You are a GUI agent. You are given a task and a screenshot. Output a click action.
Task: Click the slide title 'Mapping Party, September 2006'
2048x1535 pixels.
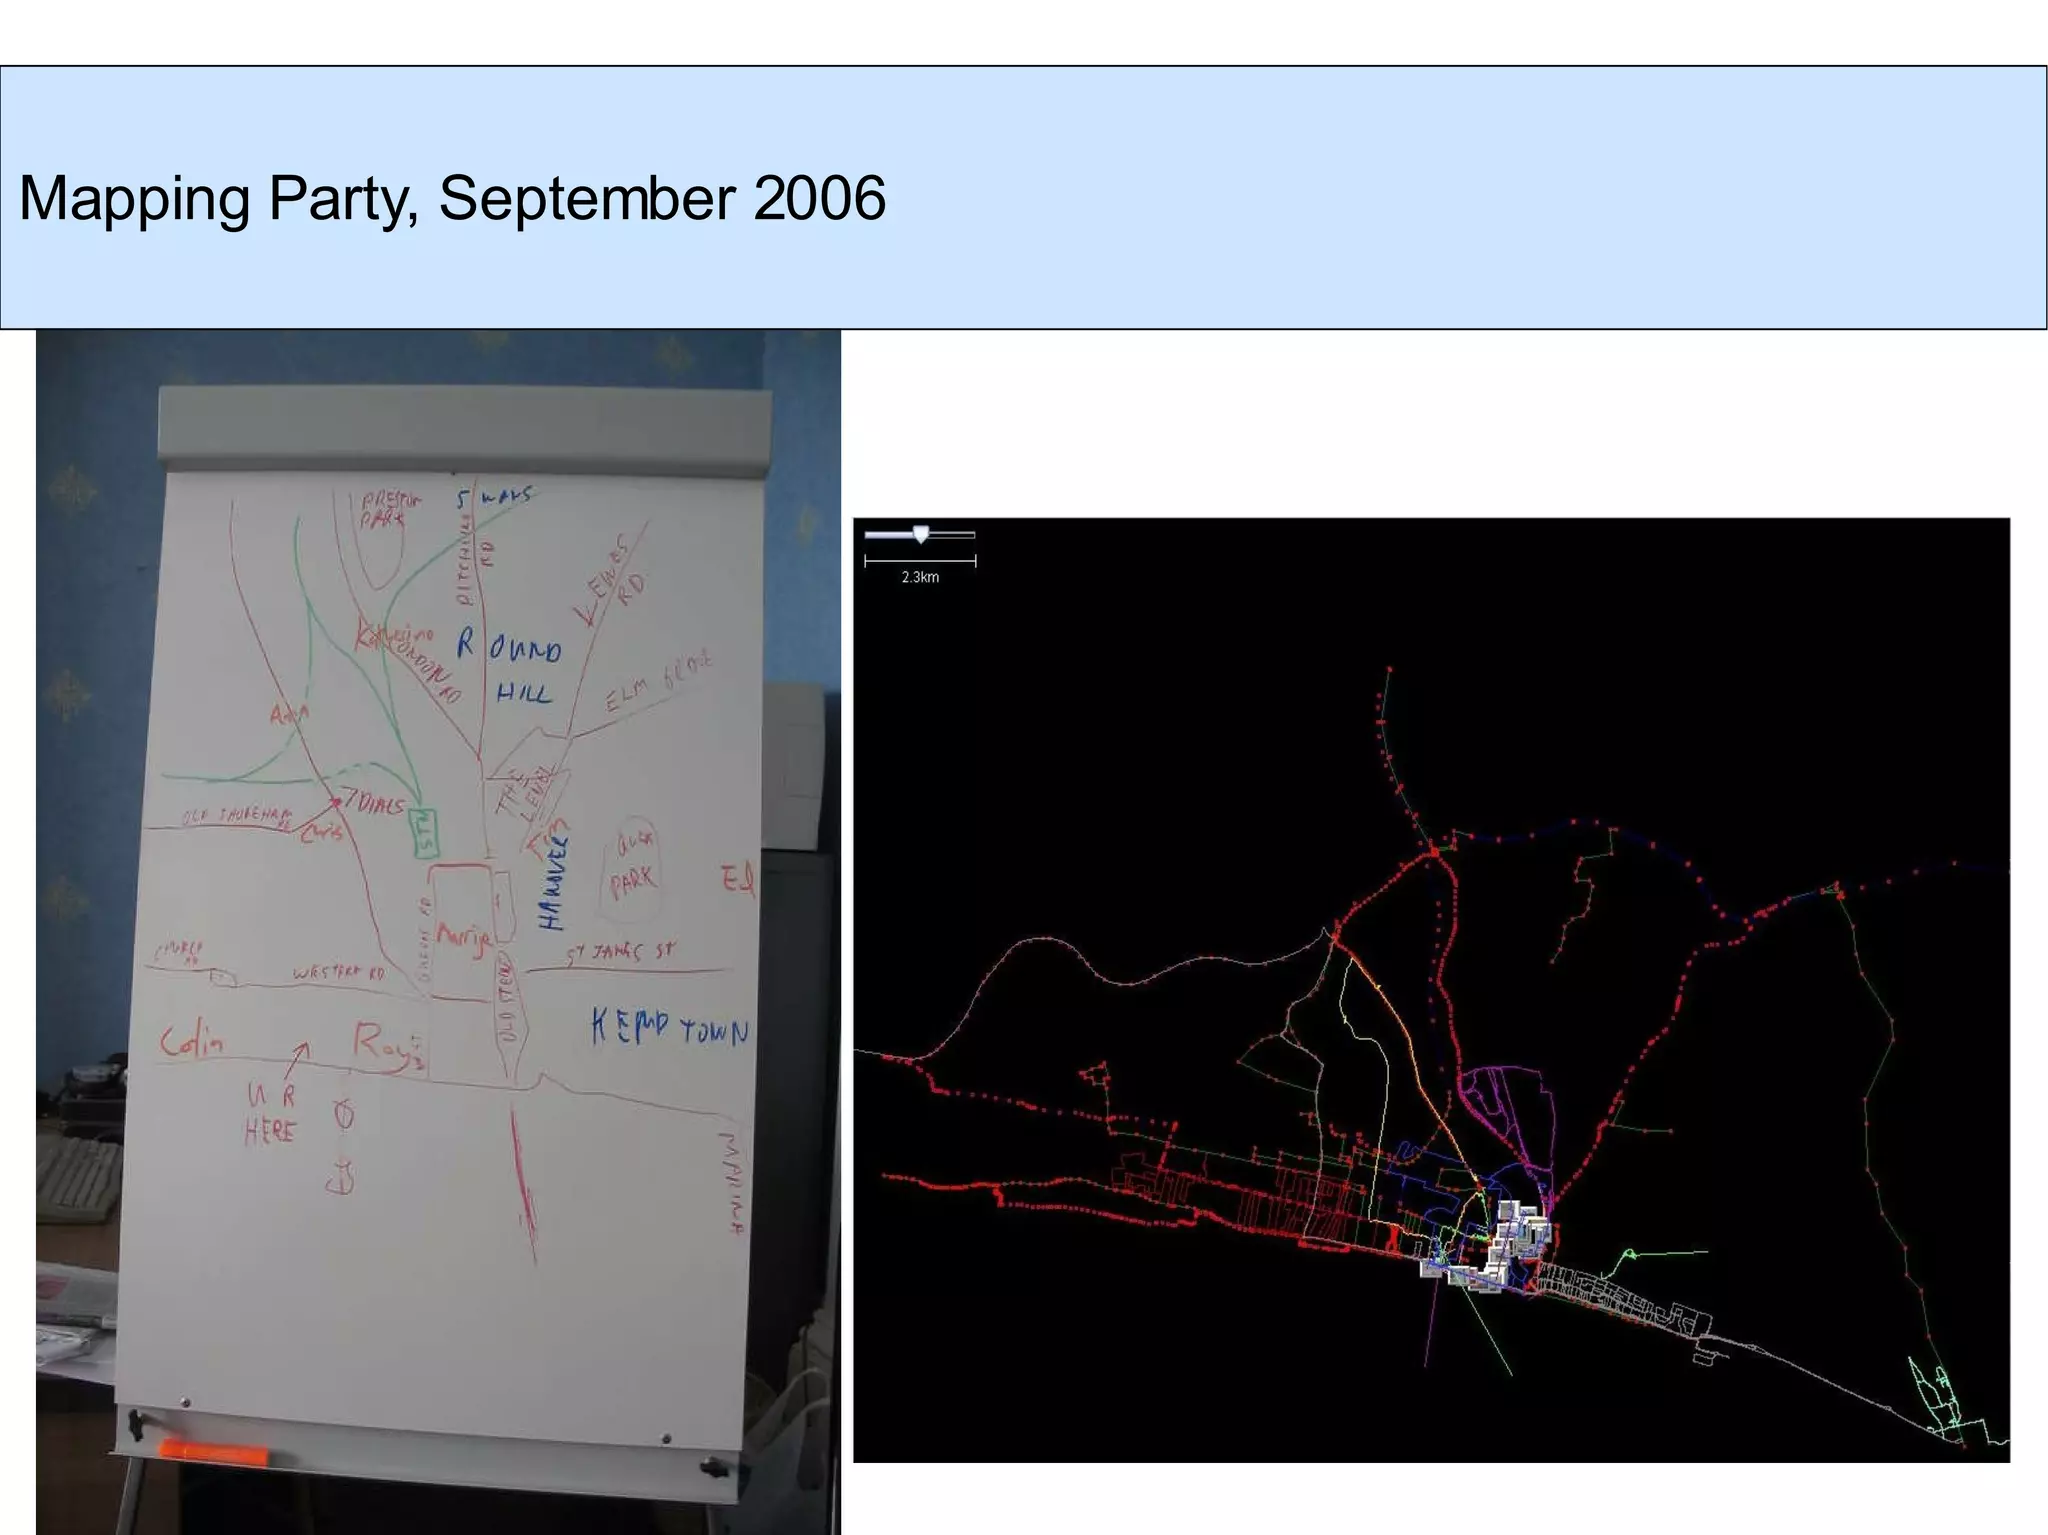tap(452, 197)
